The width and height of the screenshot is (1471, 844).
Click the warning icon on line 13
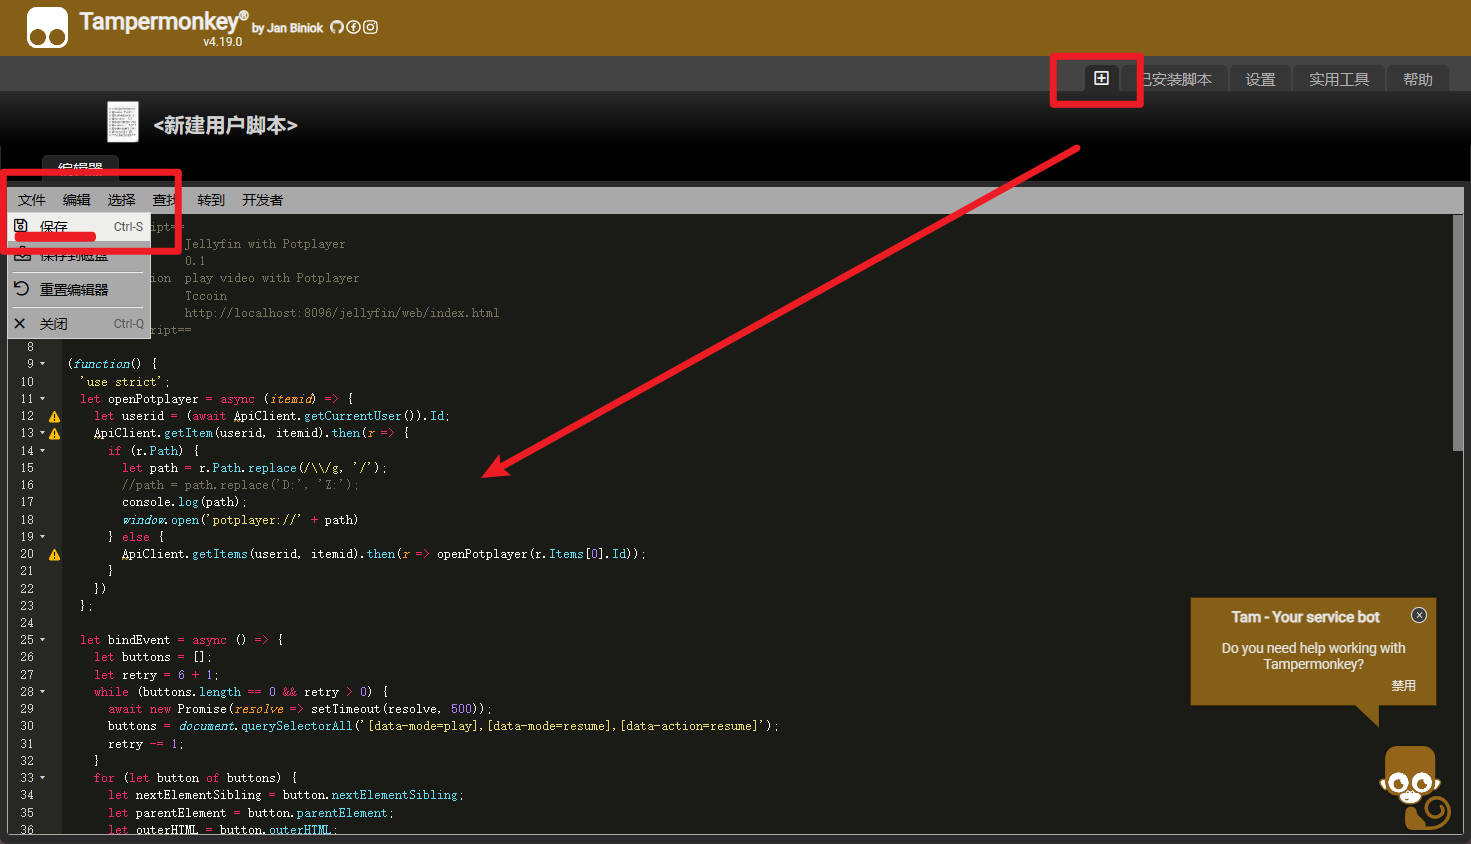pyautogui.click(x=54, y=433)
